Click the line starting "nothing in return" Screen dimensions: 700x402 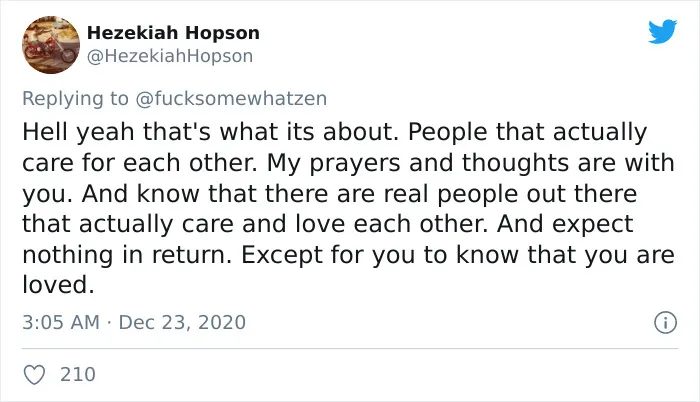click(348, 255)
